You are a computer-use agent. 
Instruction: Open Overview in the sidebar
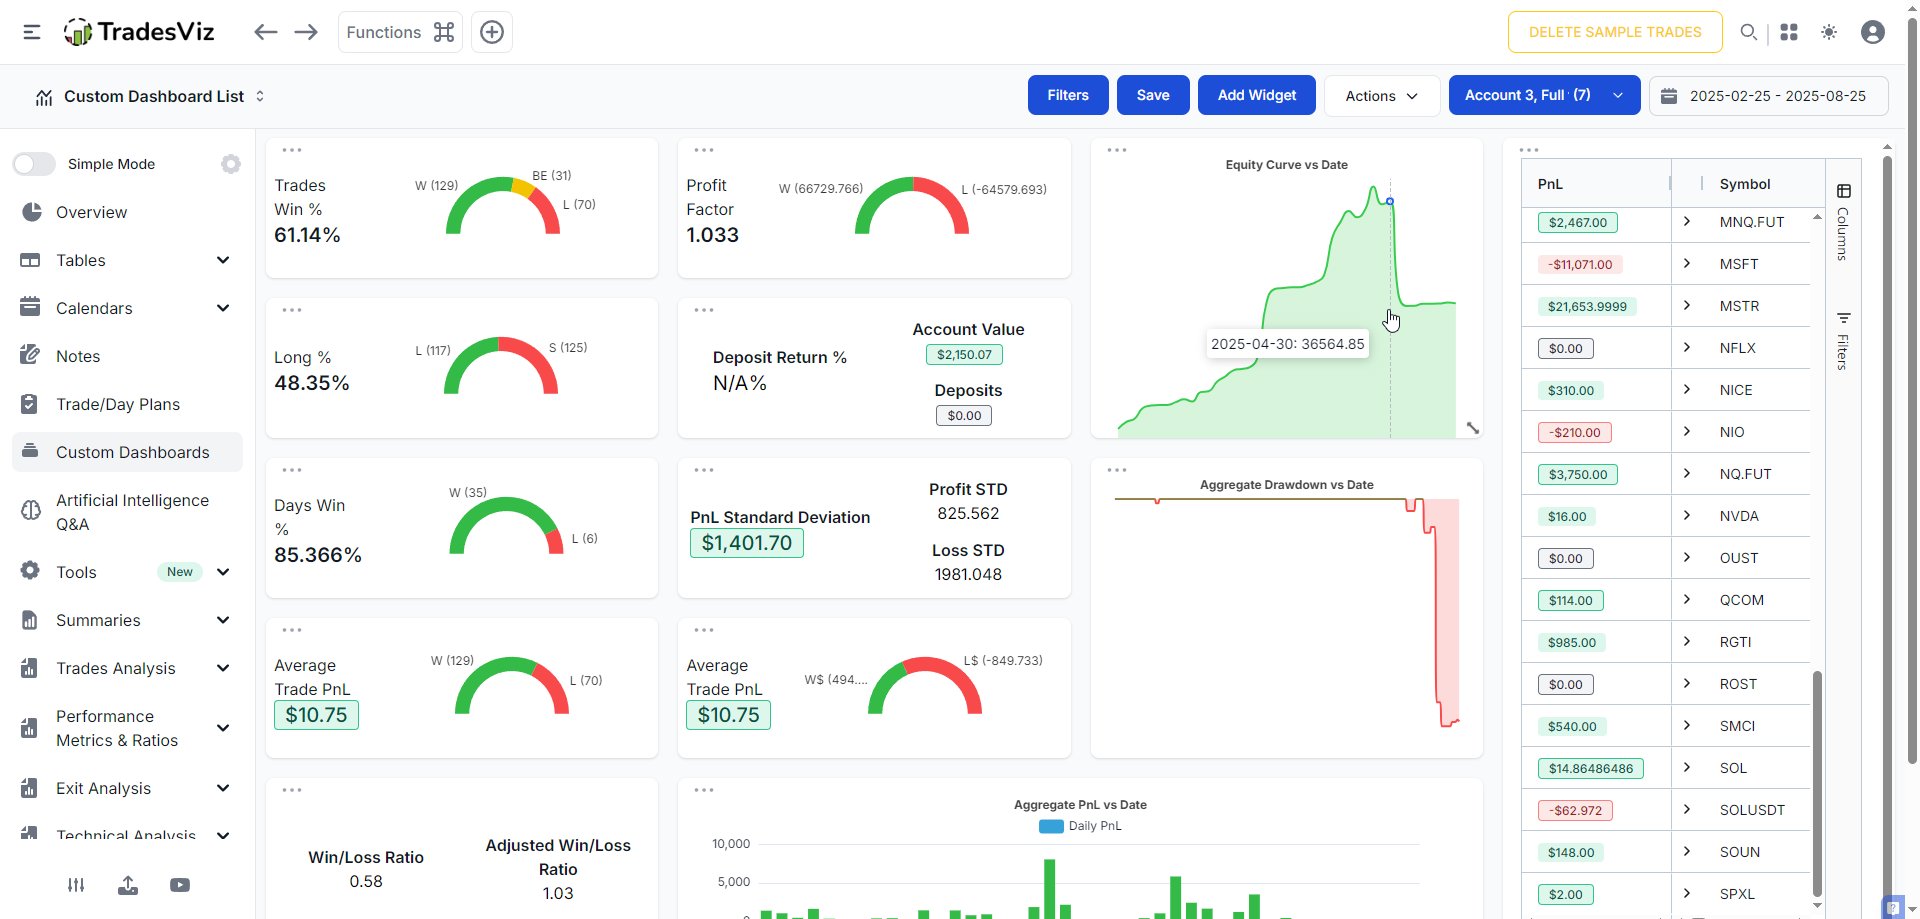pos(127,212)
